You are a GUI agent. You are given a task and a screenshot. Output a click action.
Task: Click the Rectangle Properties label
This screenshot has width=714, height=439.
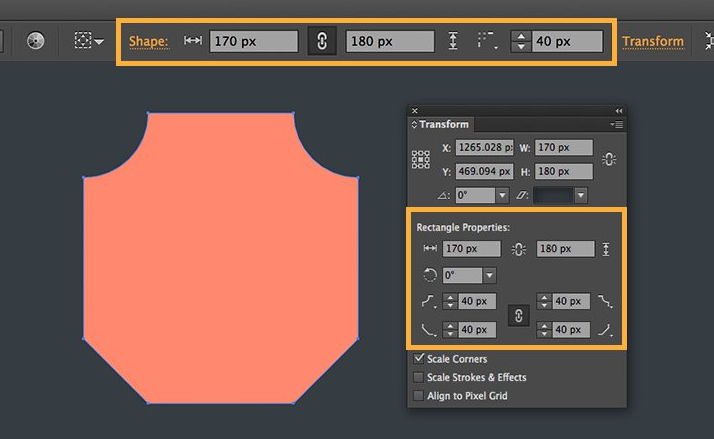click(463, 227)
